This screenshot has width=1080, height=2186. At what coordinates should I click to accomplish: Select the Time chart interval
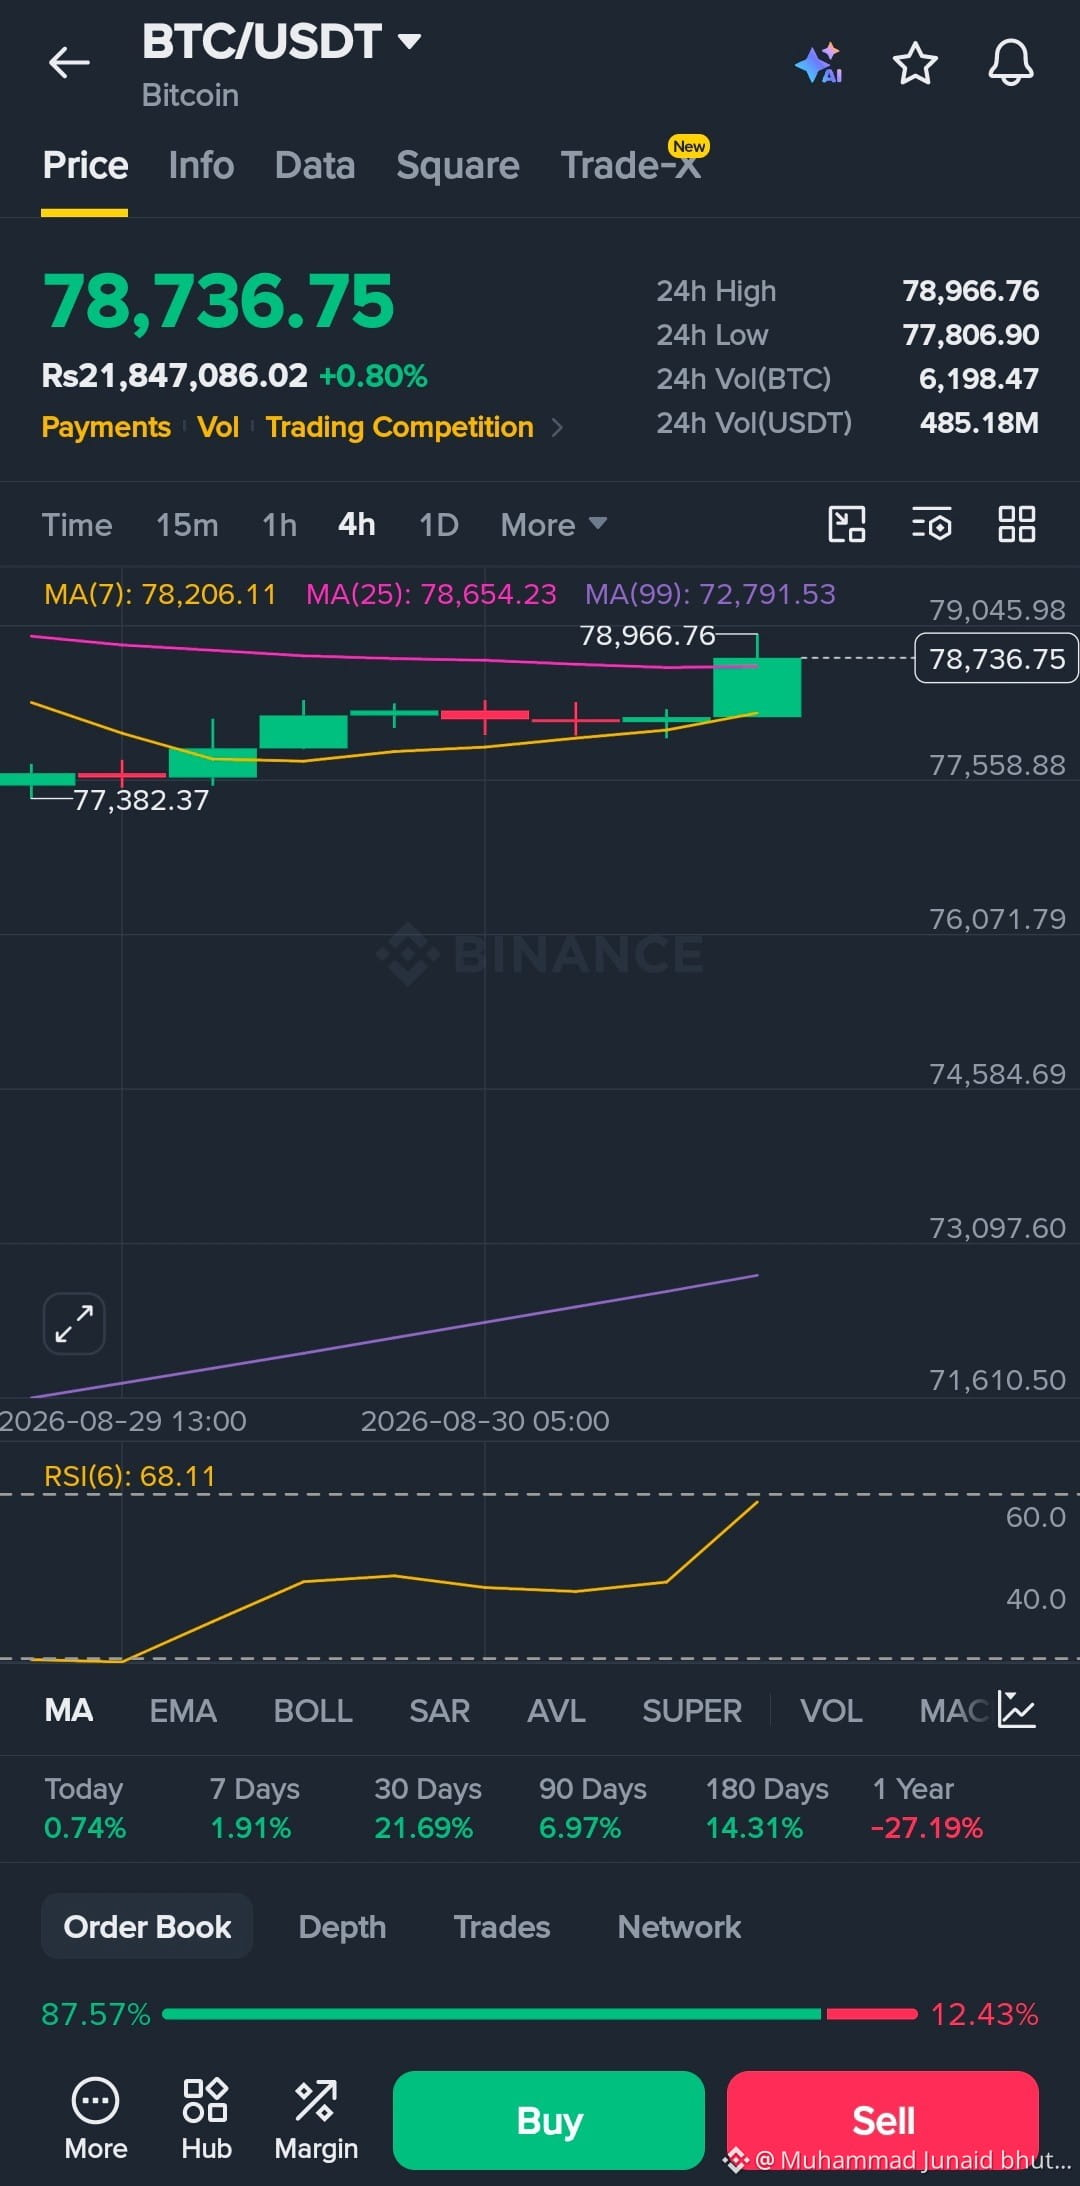point(77,525)
